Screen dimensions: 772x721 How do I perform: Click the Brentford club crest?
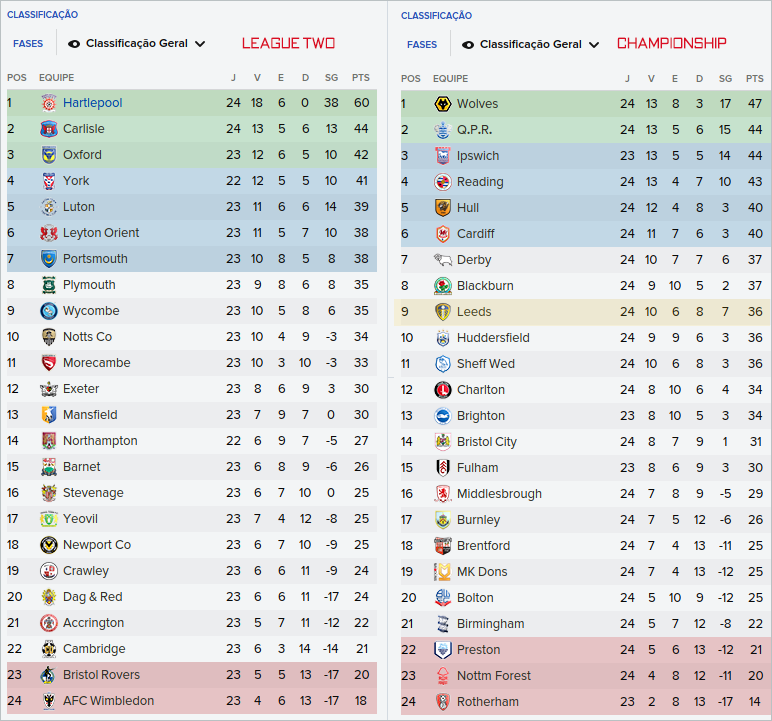[443, 546]
